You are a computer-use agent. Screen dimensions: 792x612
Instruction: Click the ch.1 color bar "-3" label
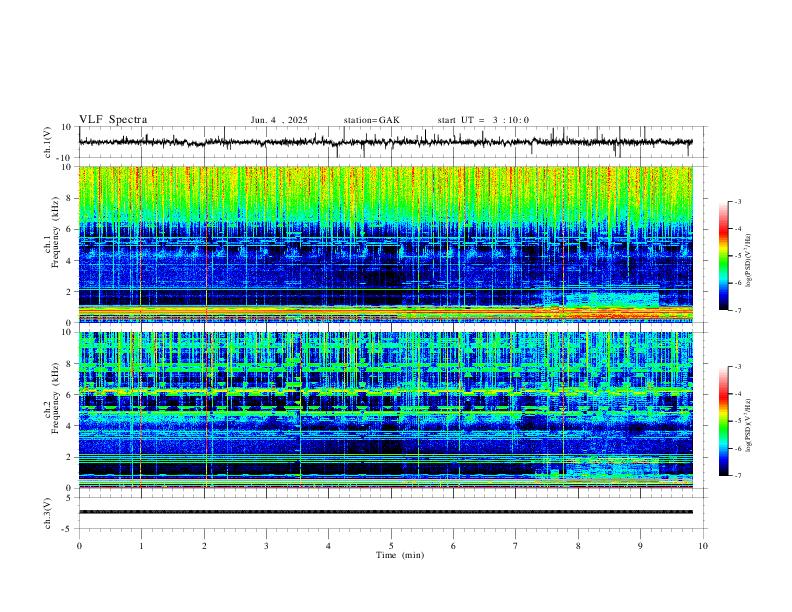click(738, 202)
